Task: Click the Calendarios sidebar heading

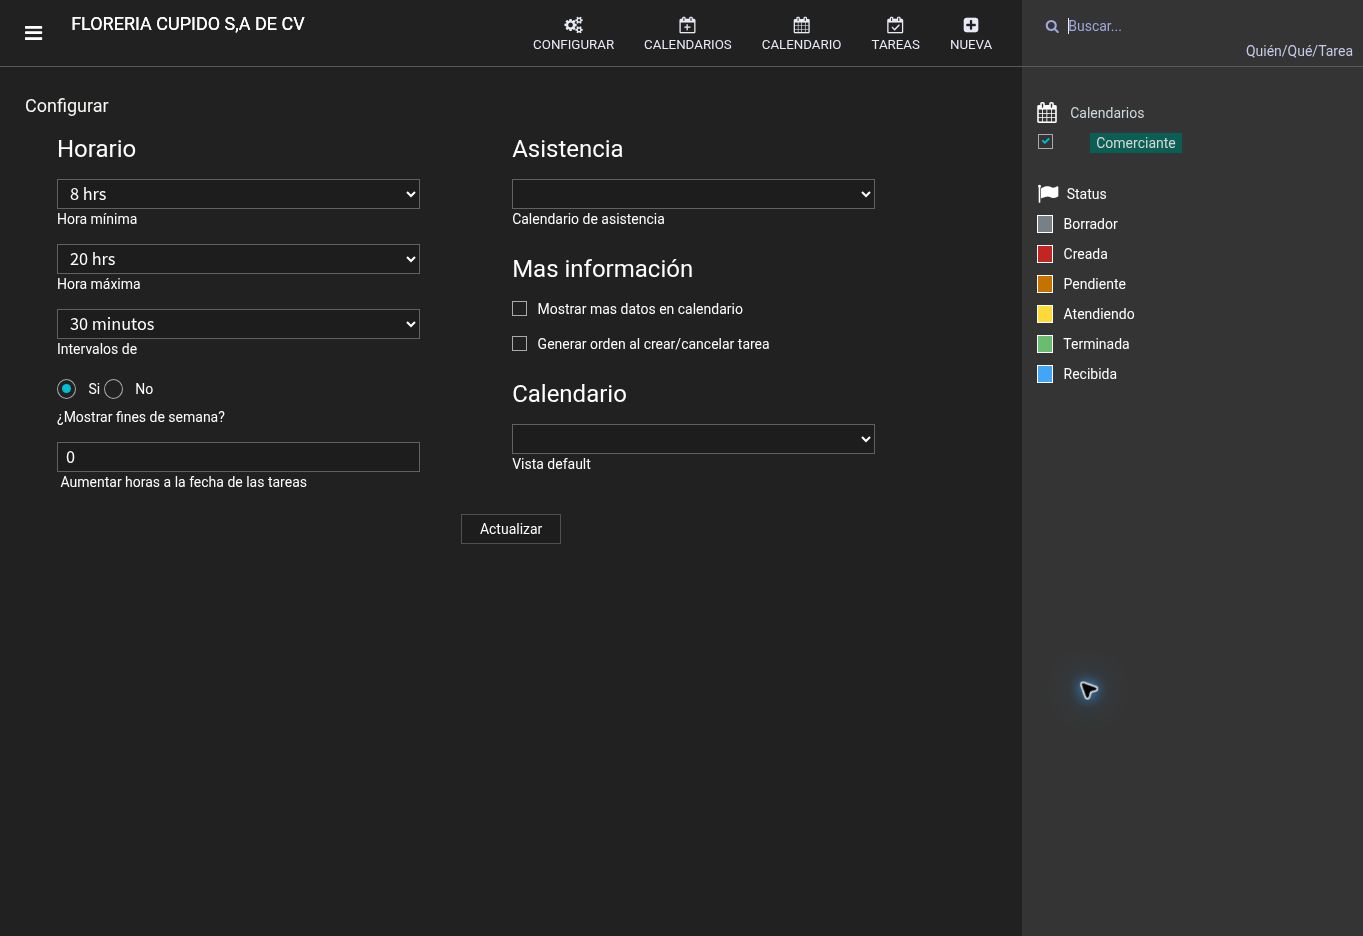Action: [x=1107, y=113]
